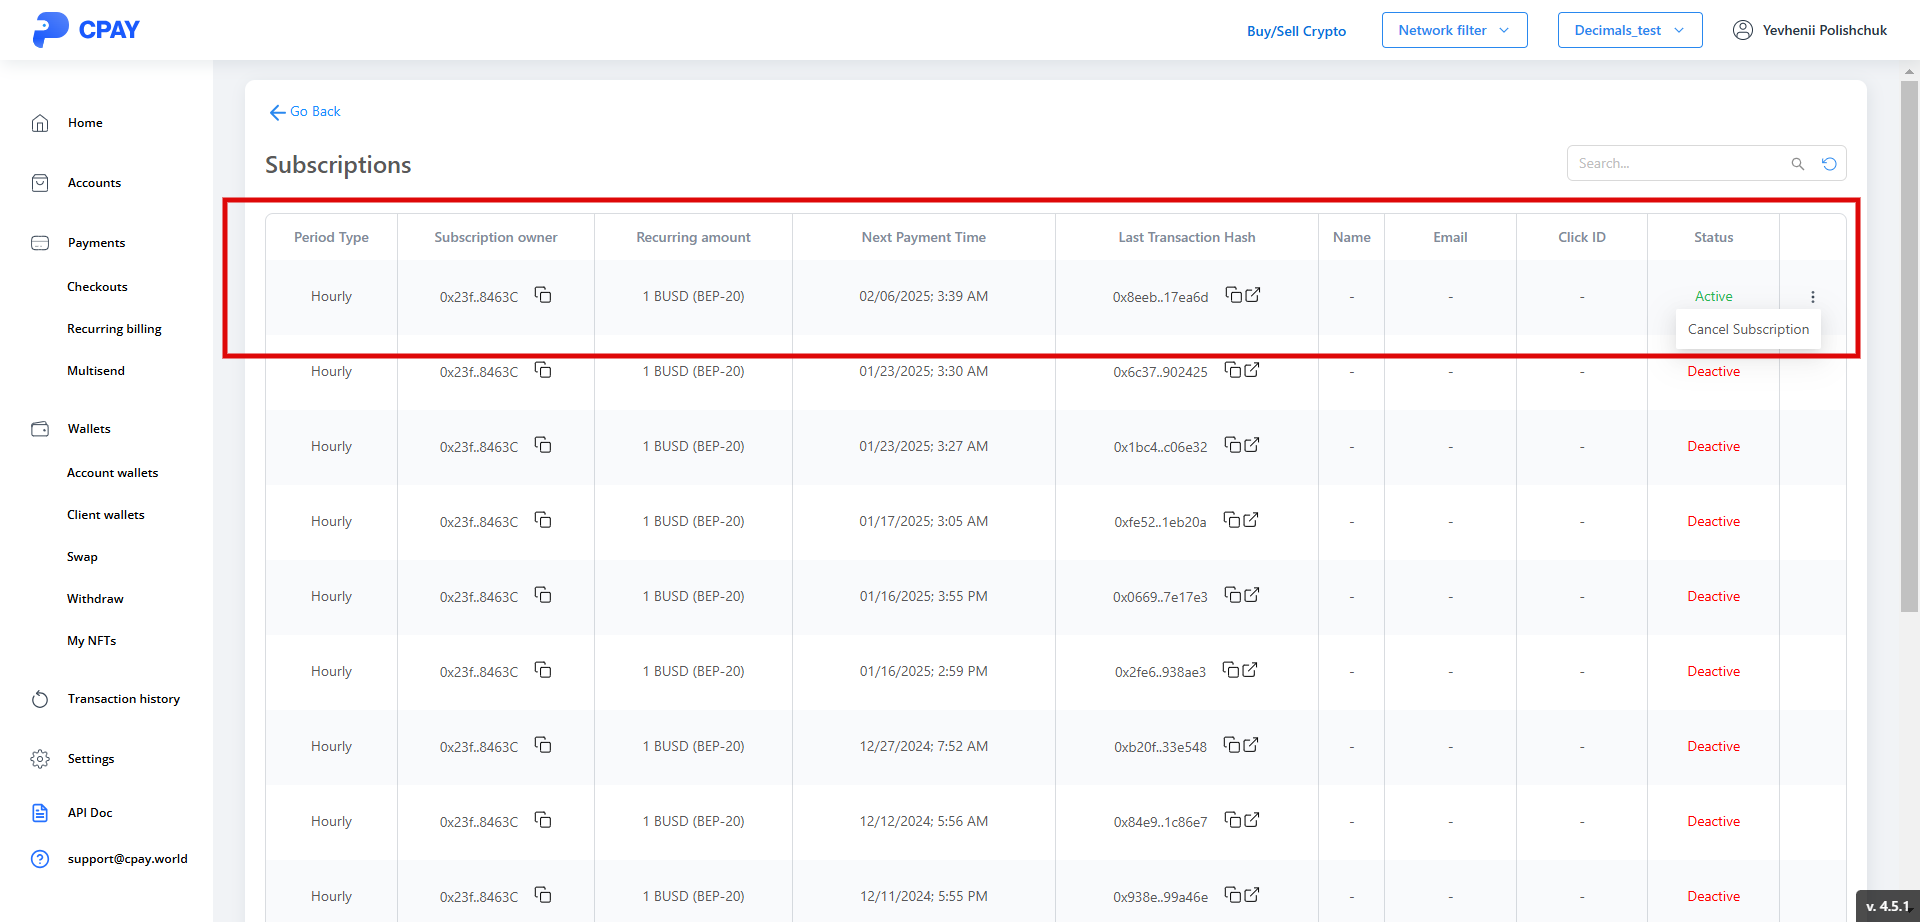The height and width of the screenshot is (922, 1920).
Task: Open Recurring billing in the sidebar
Action: 114,329
